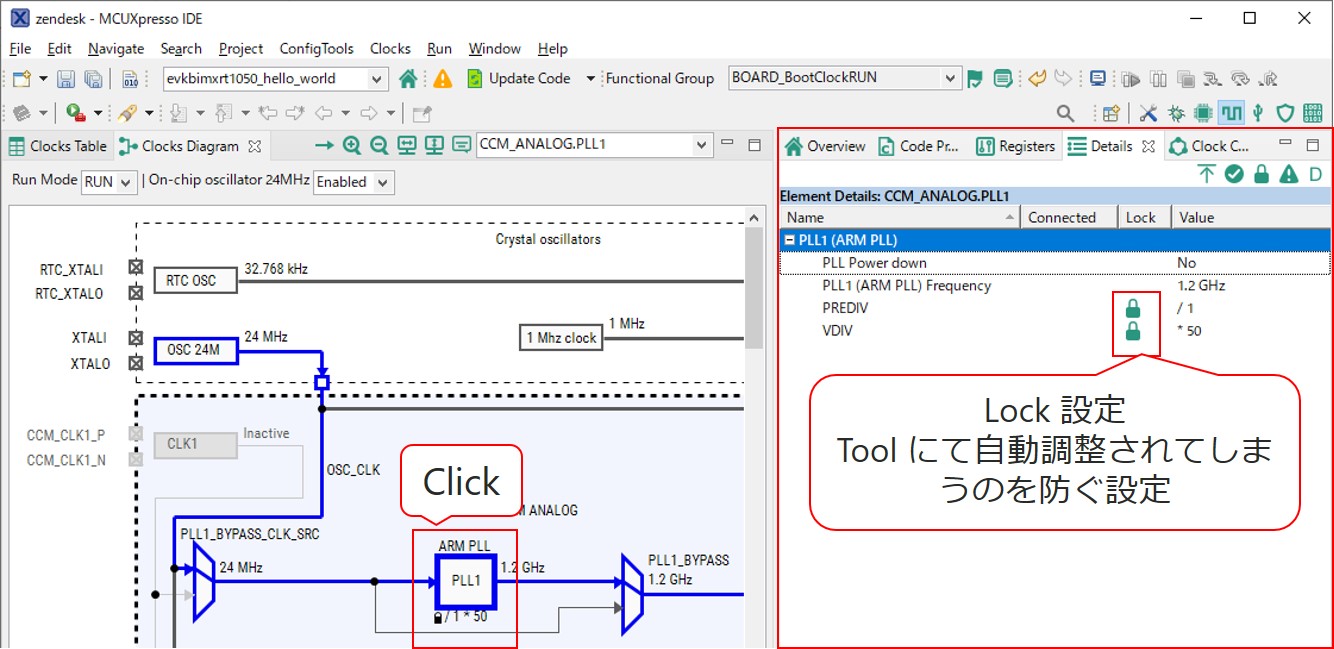Switch to the Overview tab
This screenshot has height=649, width=1334.
point(825,146)
